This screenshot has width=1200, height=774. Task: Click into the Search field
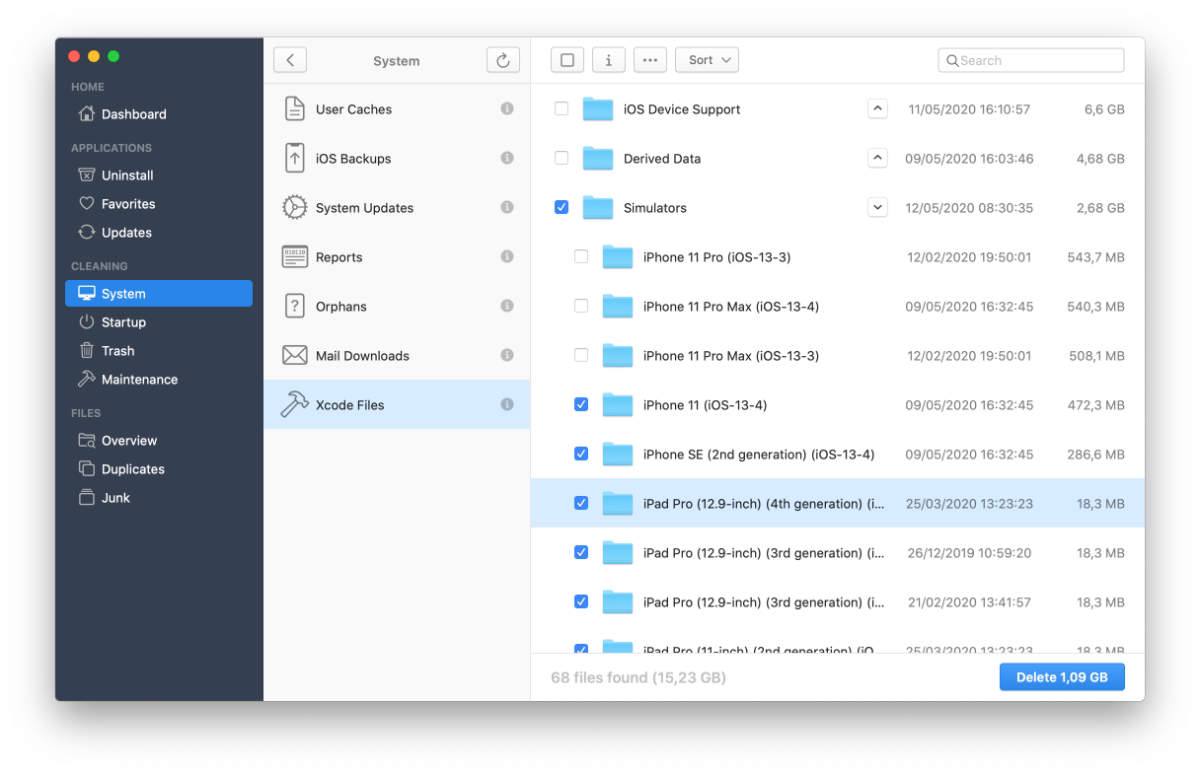tap(1031, 60)
